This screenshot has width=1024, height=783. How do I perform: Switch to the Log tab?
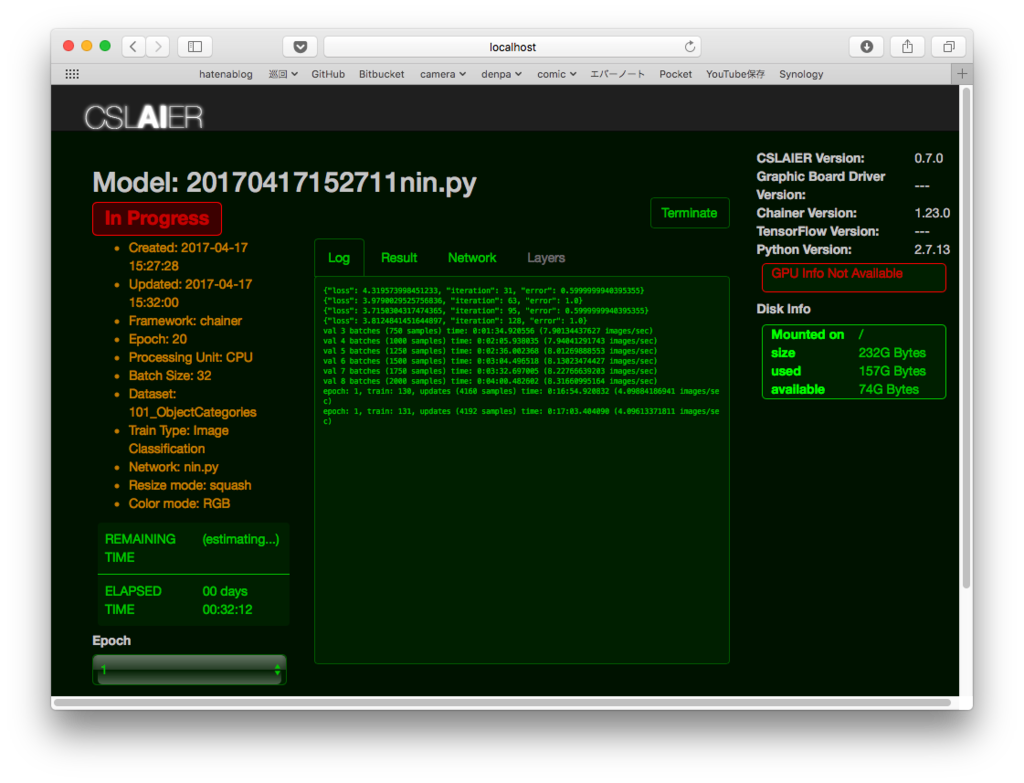(338, 257)
